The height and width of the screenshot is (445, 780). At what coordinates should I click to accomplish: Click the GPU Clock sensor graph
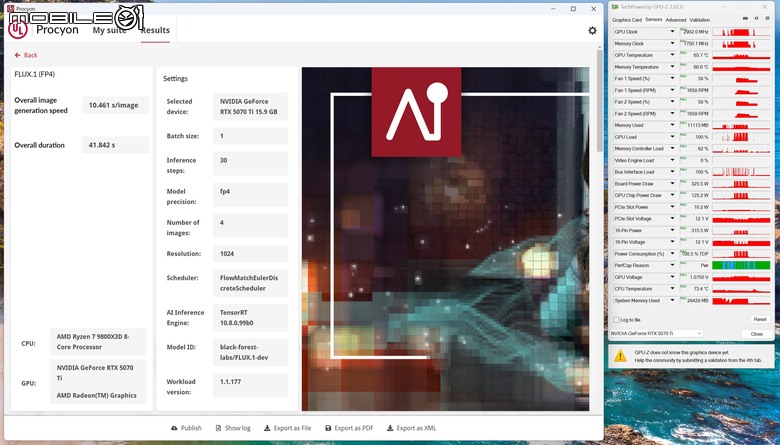point(741,32)
